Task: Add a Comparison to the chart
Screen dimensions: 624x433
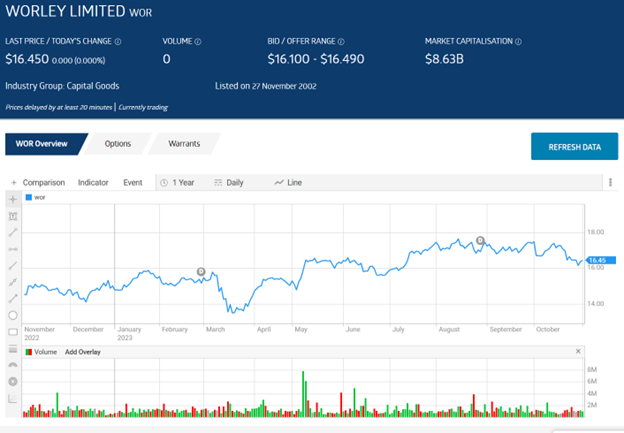Action: pyautogui.click(x=38, y=183)
